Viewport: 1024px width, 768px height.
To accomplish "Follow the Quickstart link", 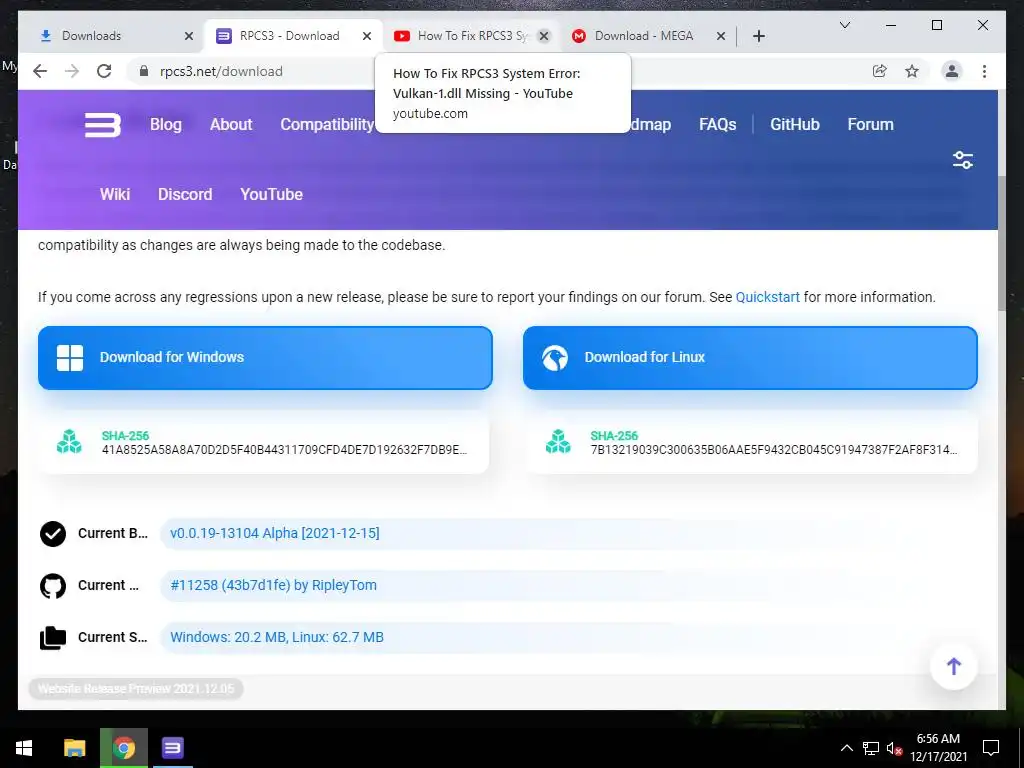I will pos(767,297).
